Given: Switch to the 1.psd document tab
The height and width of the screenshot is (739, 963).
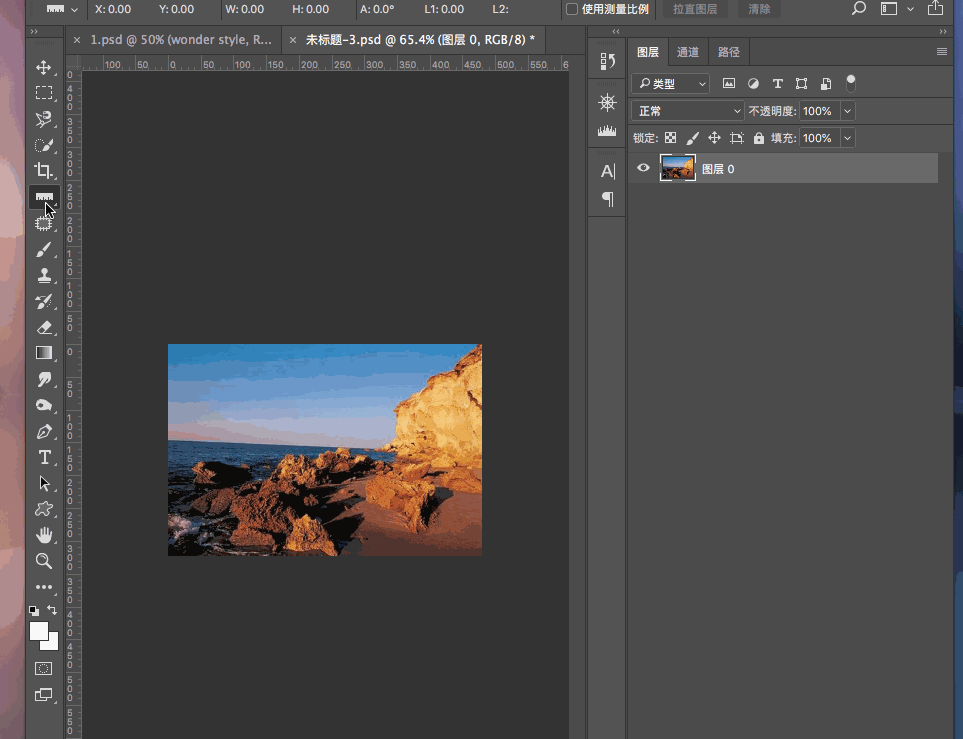Looking at the screenshot, I should click(180, 41).
